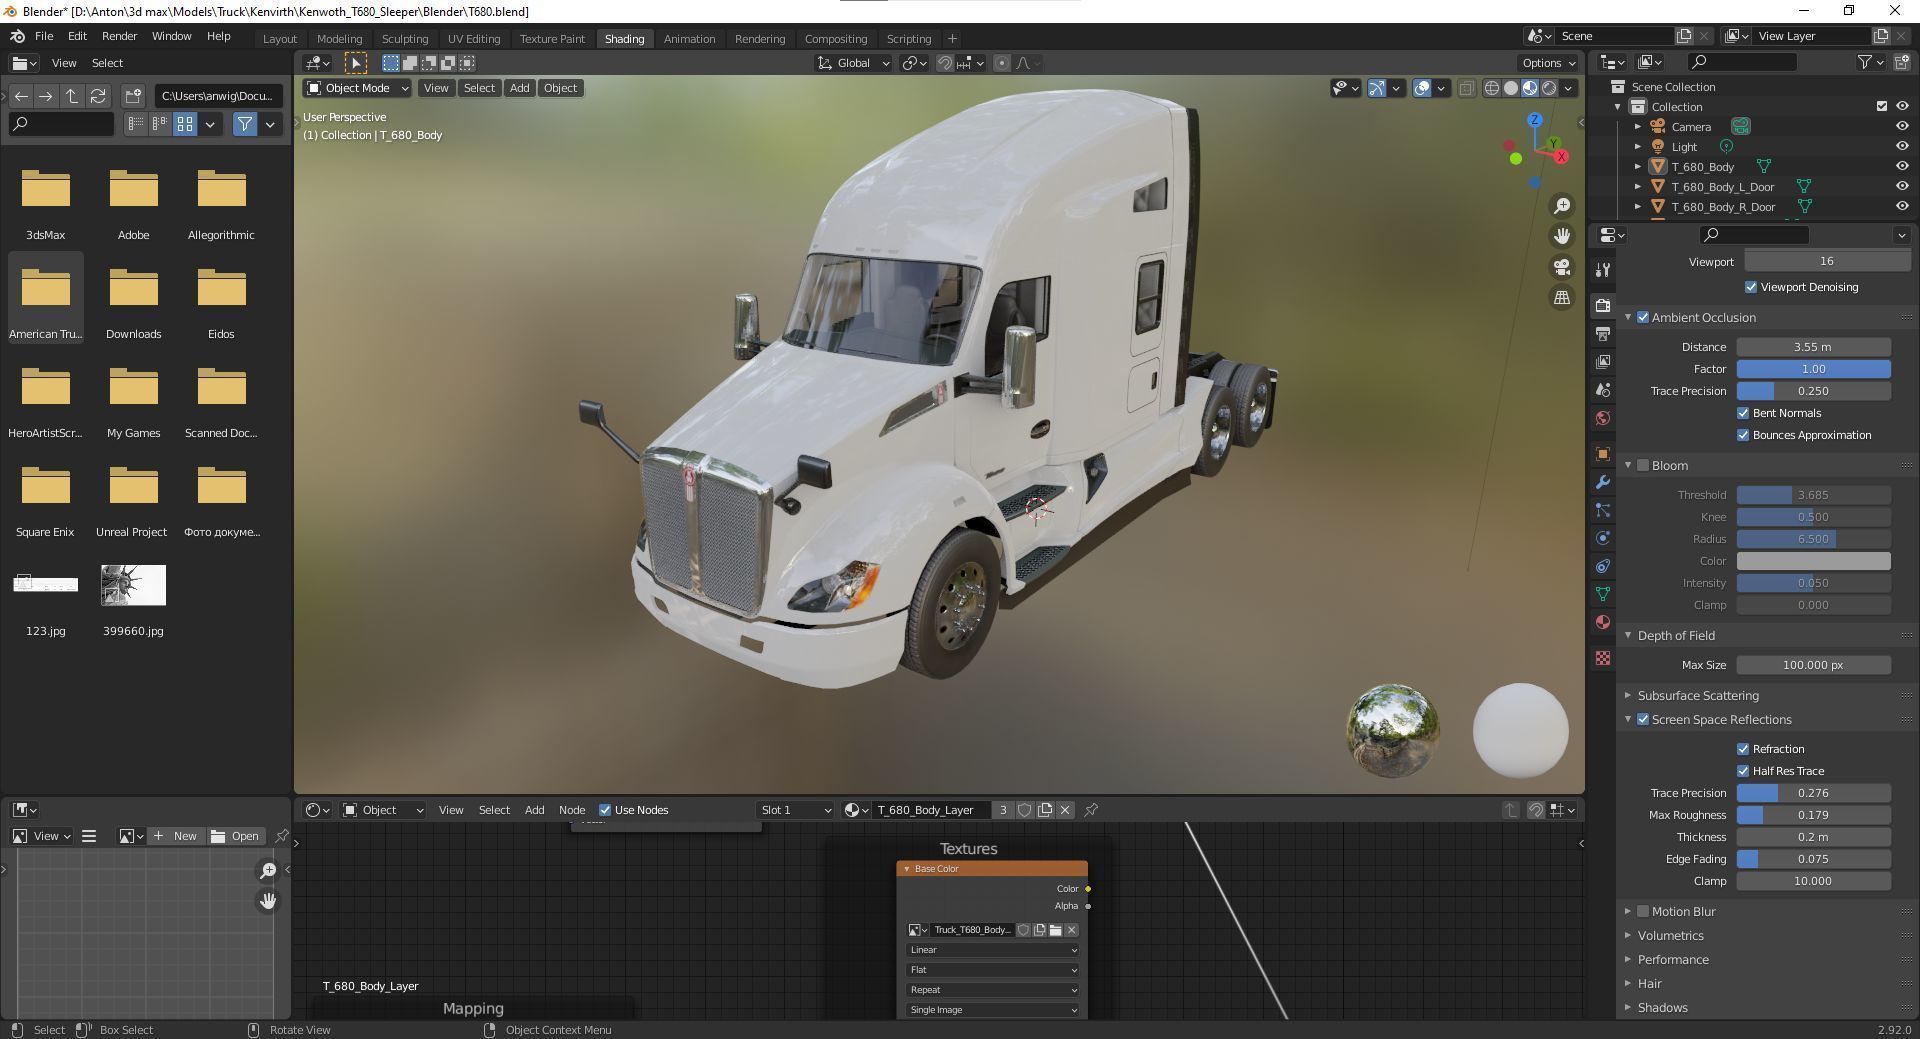Open the Options dropdown in viewport header
The width and height of the screenshot is (1920, 1039).
tap(1549, 63)
